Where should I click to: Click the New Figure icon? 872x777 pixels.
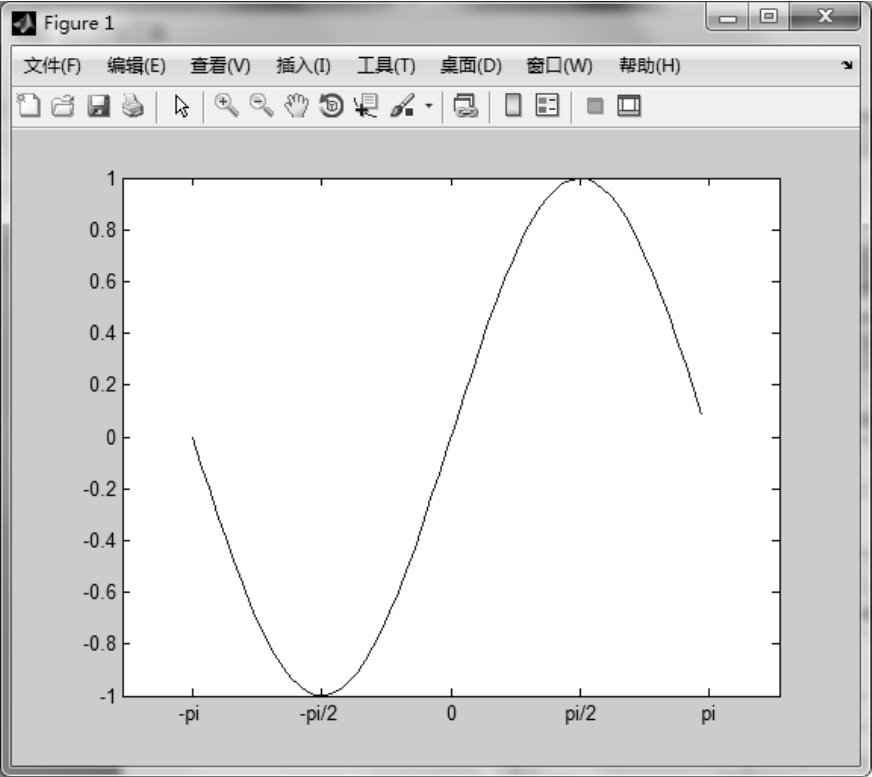pos(30,106)
